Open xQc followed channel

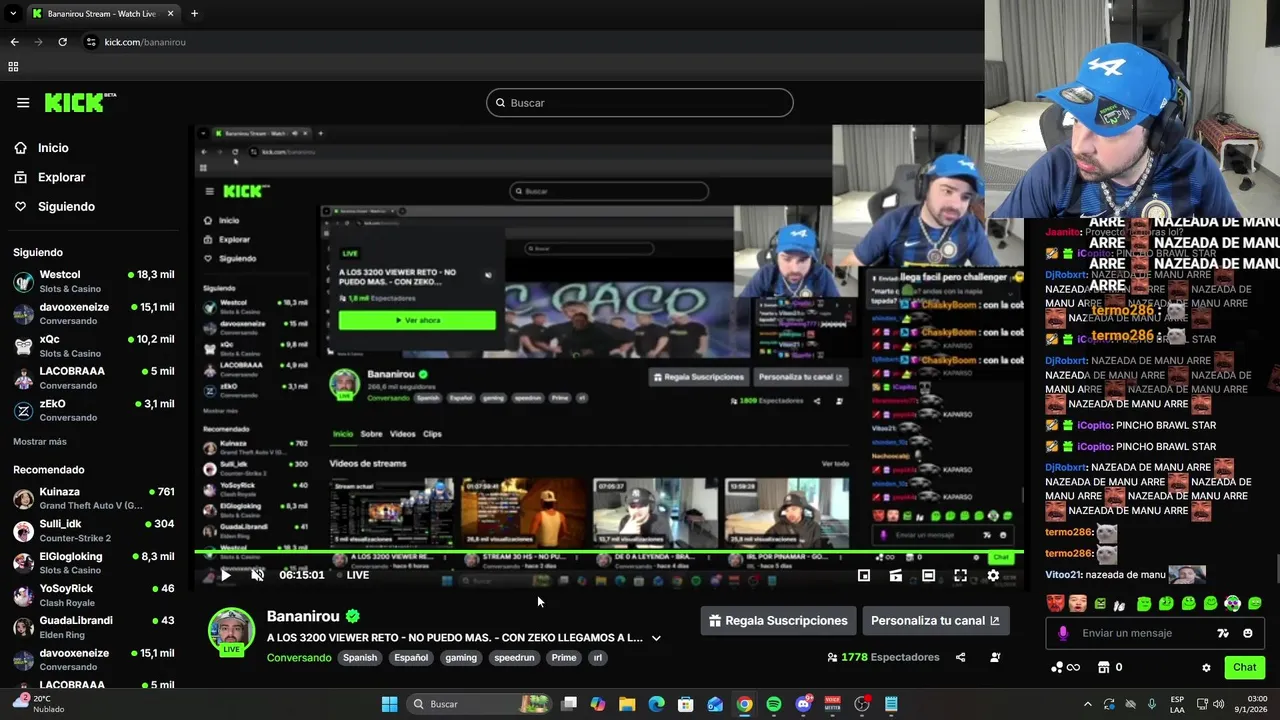click(94, 346)
